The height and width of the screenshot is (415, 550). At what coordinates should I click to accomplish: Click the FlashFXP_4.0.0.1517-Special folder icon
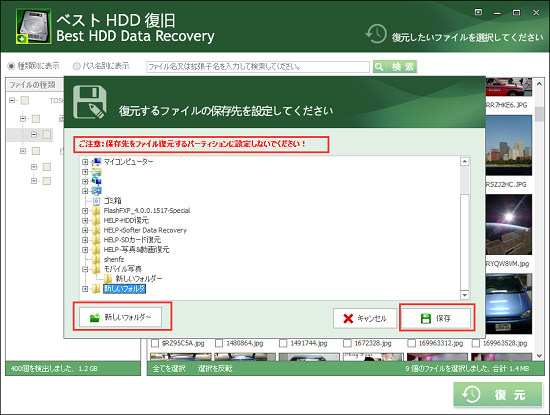(96, 210)
